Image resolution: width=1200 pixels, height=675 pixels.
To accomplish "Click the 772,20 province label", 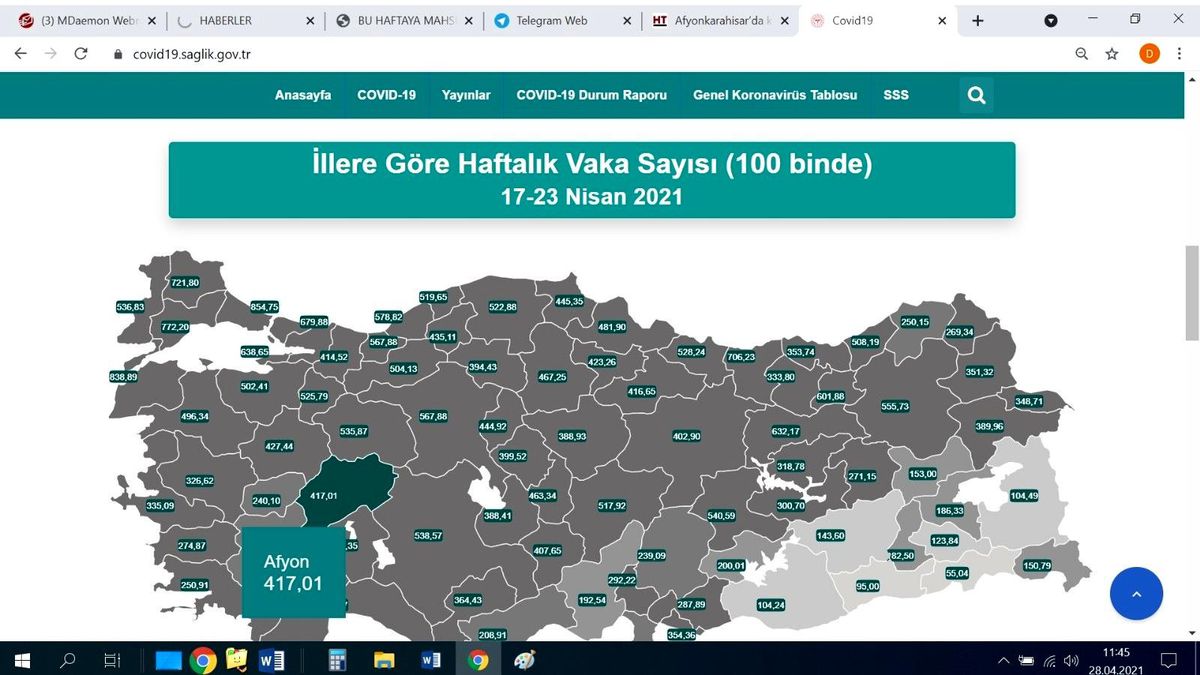I will pyautogui.click(x=175, y=328).
